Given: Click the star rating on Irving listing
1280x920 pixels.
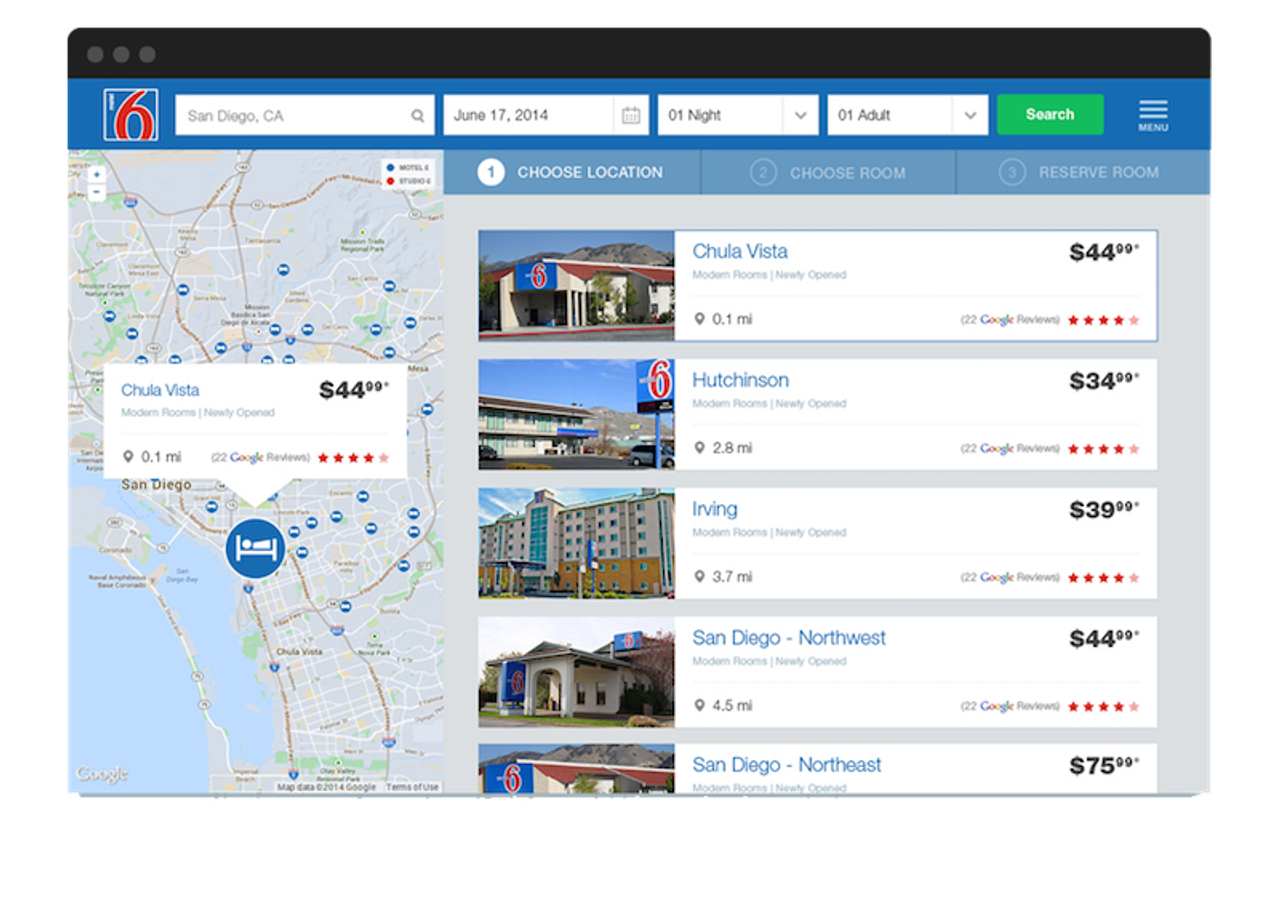Looking at the screenshot, I should click(1103, 578).
